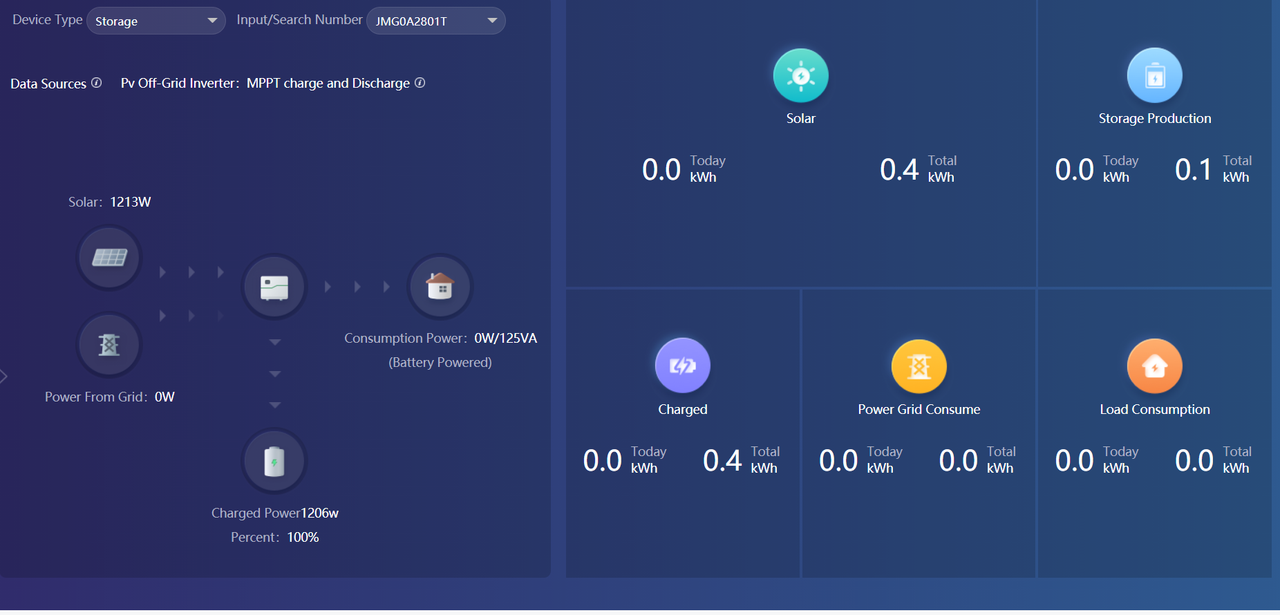1280x615 pixels.
Task: Click the battery icon above Charged Power
Action: (274, 462)
